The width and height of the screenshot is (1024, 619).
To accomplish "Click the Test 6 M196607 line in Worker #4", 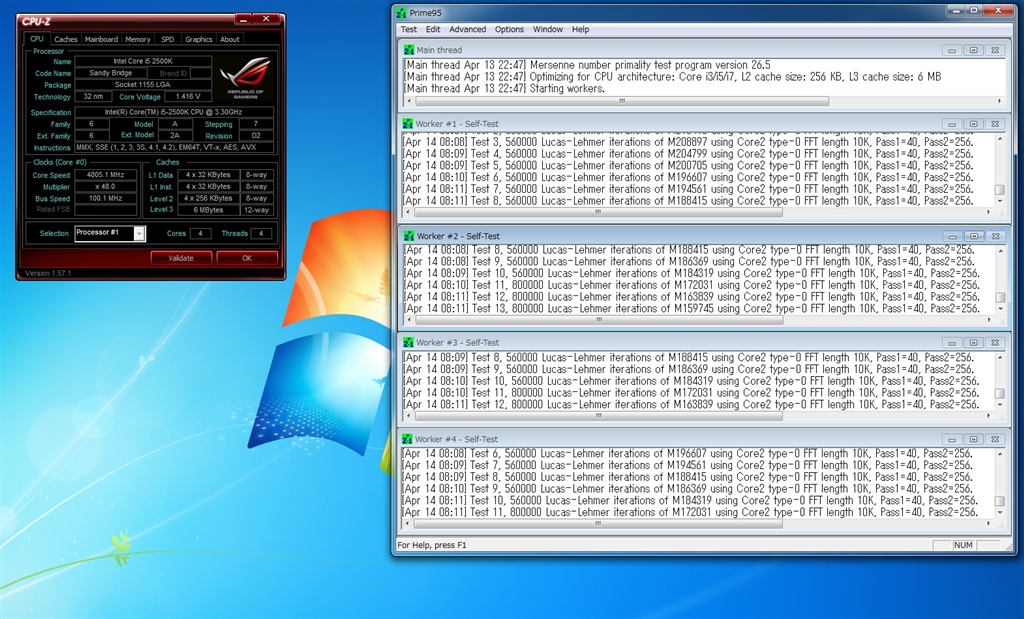I will [x=688, y=454].
